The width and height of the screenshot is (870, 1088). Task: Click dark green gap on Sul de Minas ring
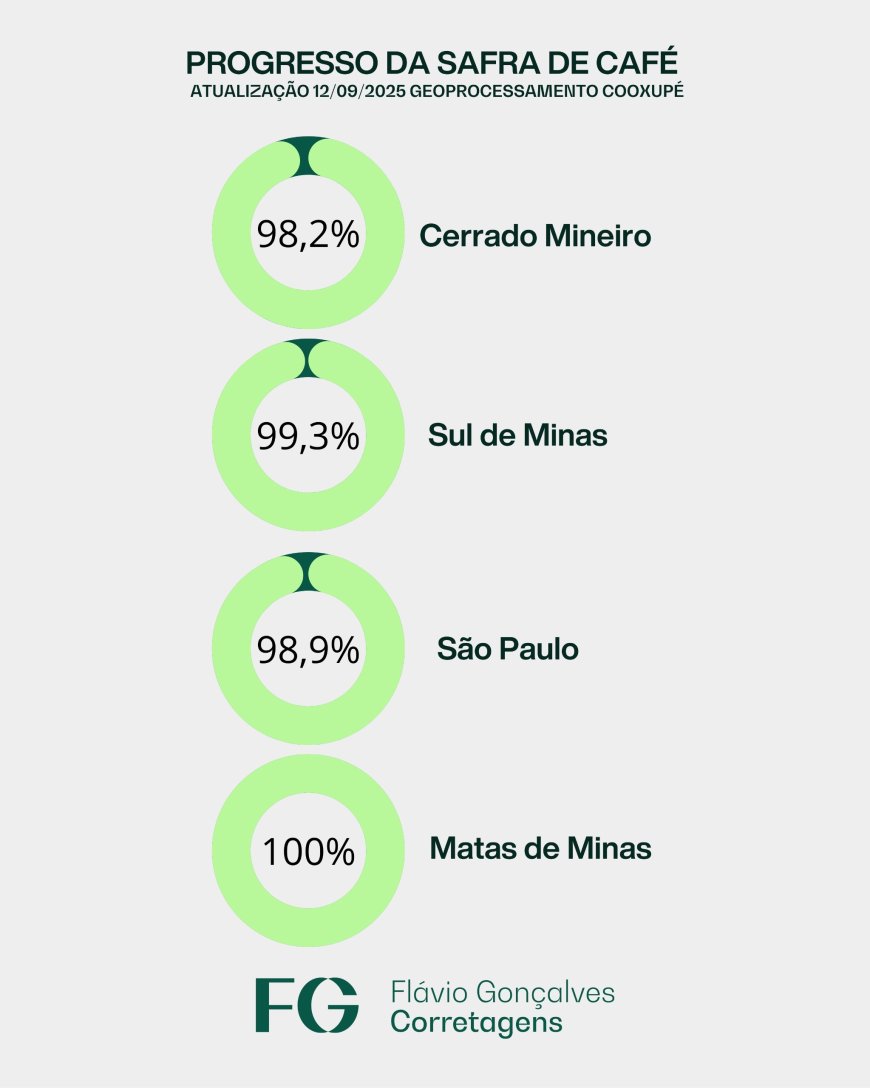tap(308, 359)
